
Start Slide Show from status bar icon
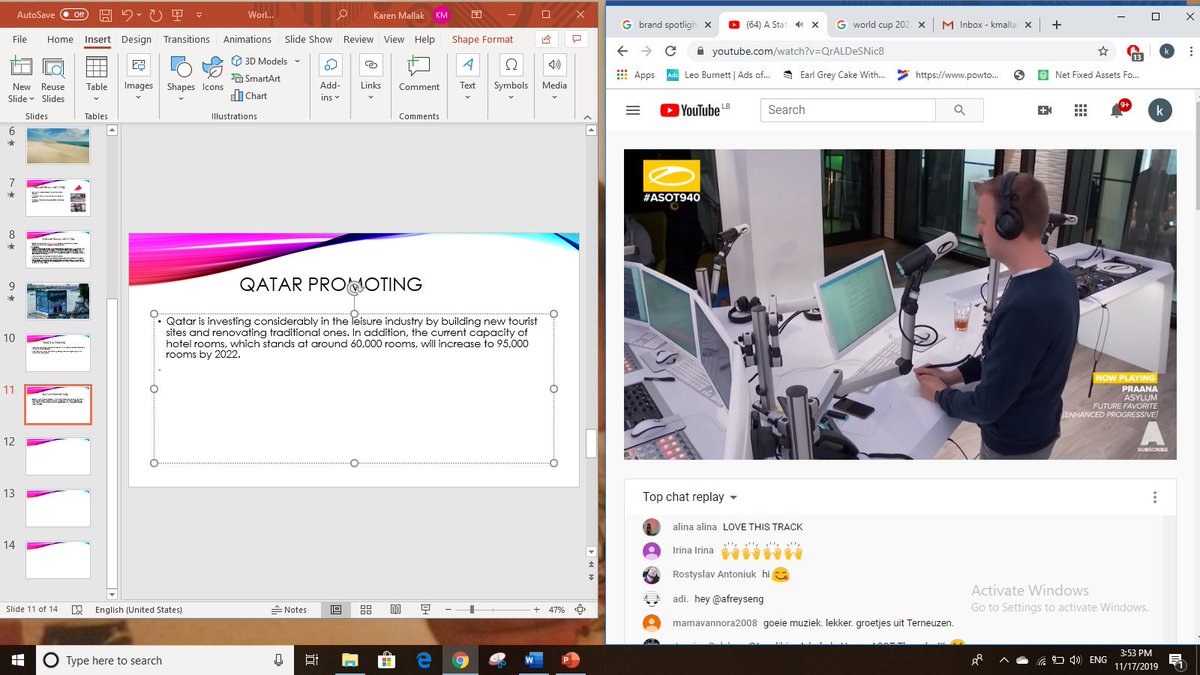[425, 609]
